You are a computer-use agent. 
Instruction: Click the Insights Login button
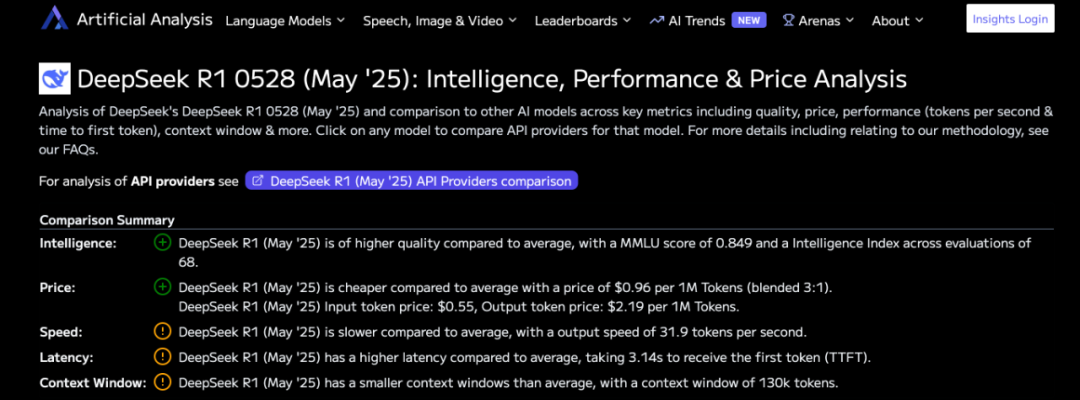1010,19
